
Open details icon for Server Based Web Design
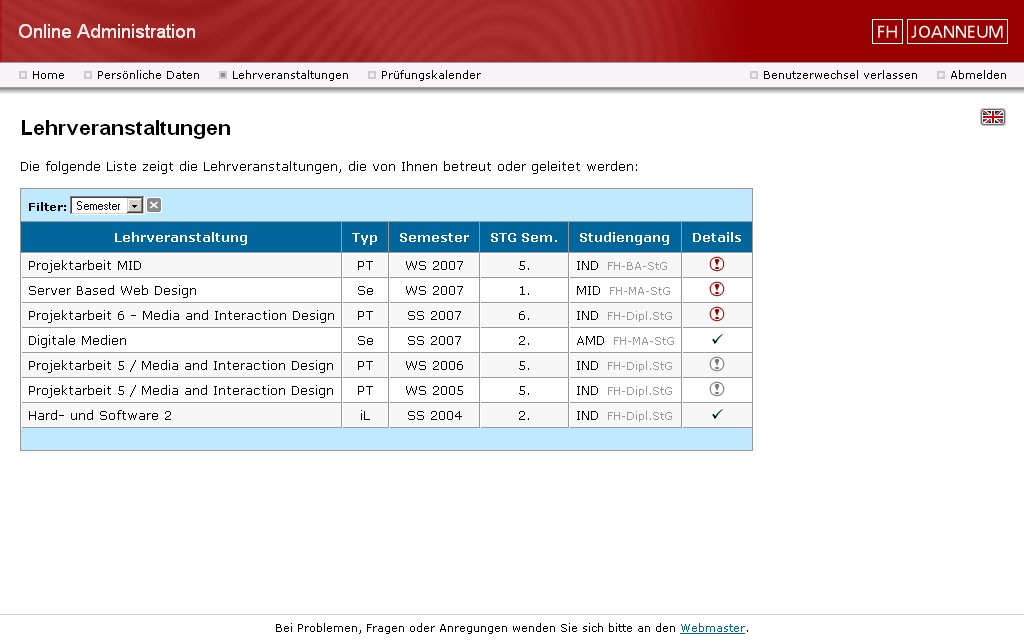716,289
